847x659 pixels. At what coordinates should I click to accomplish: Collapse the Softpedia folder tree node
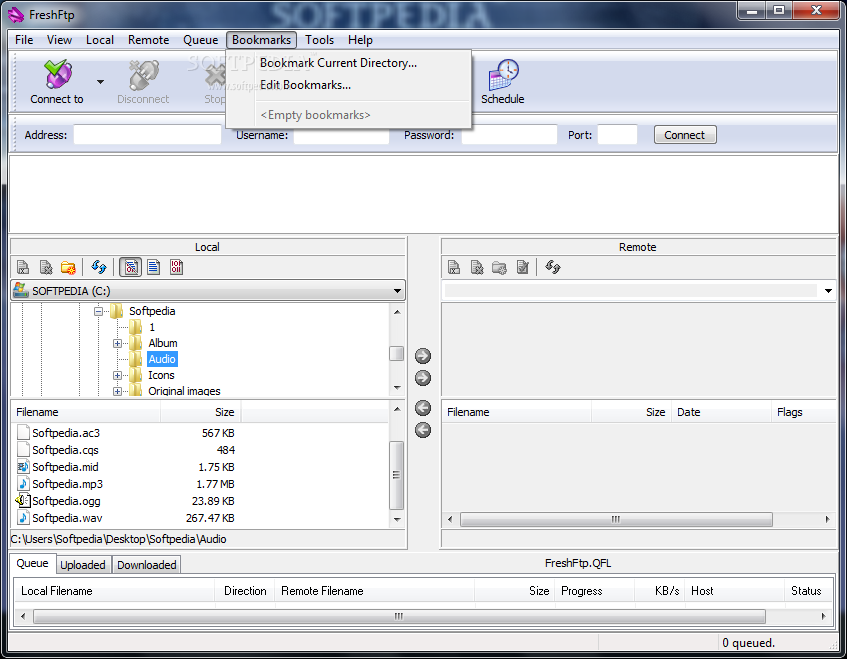(x=98, y=311)
